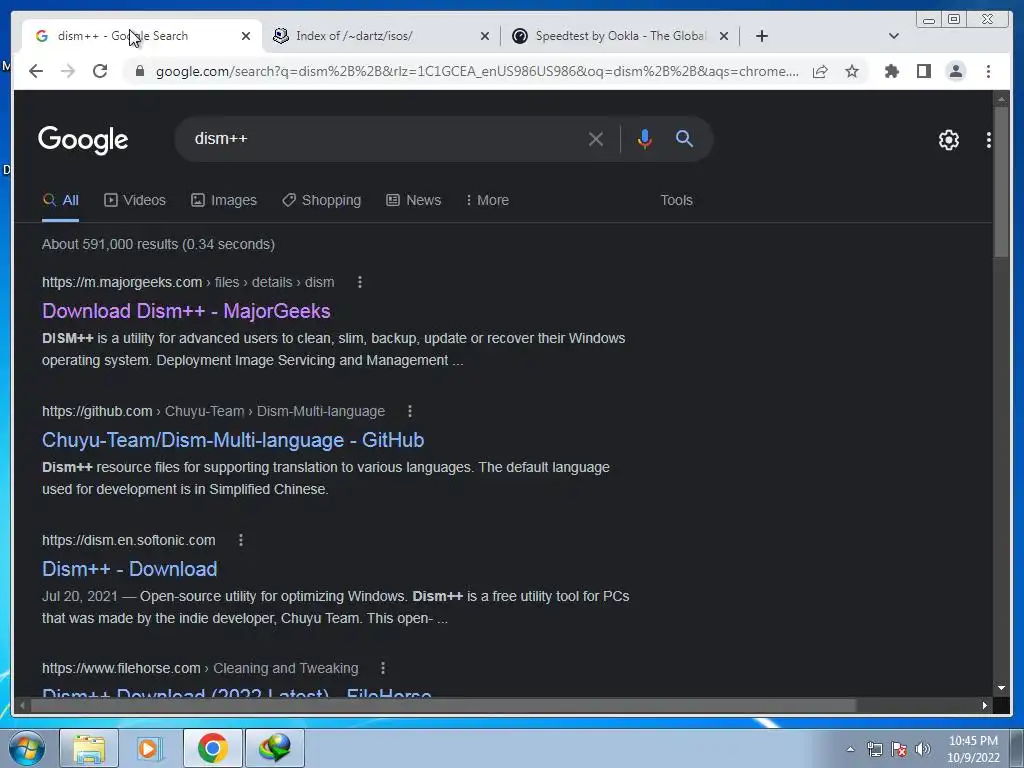The image size is (1024, 768).
Task: Click the scroll right arrow
Action: coord(984,705)
